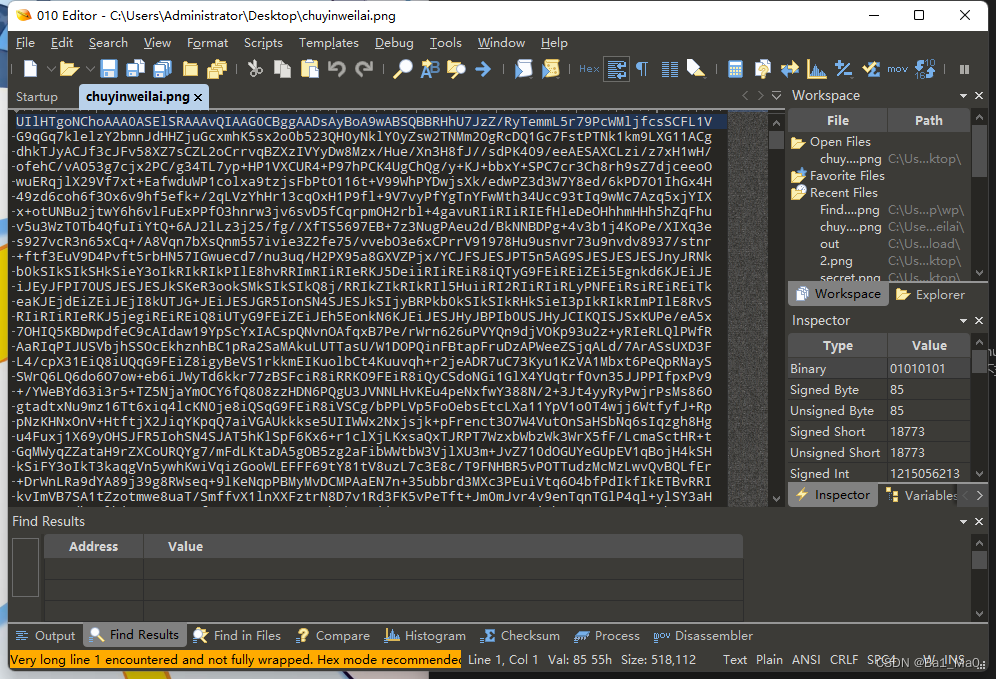Screen dimensions: 996x679
Task: Click the Copy toolbar icon
Action: [282, 69]
